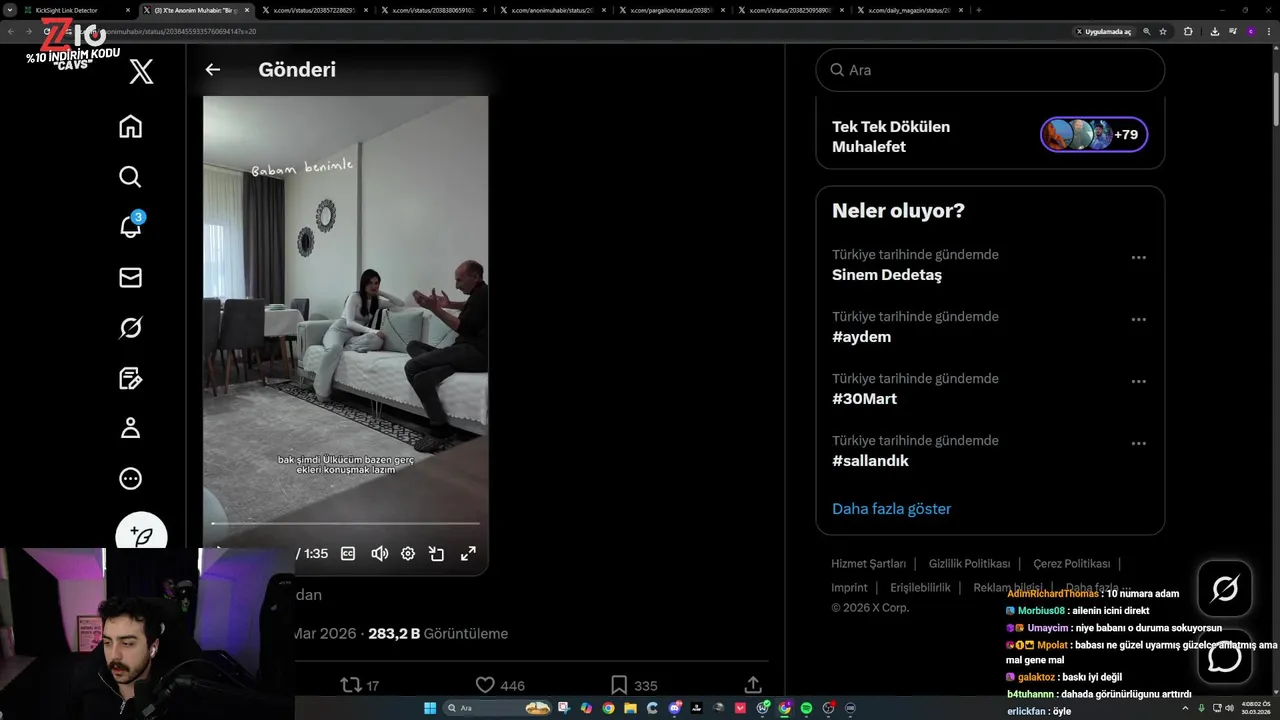The image size is (1280, 720).
Task: Open the More circle menu in sidebar
Action: click(x=130, y=479)
